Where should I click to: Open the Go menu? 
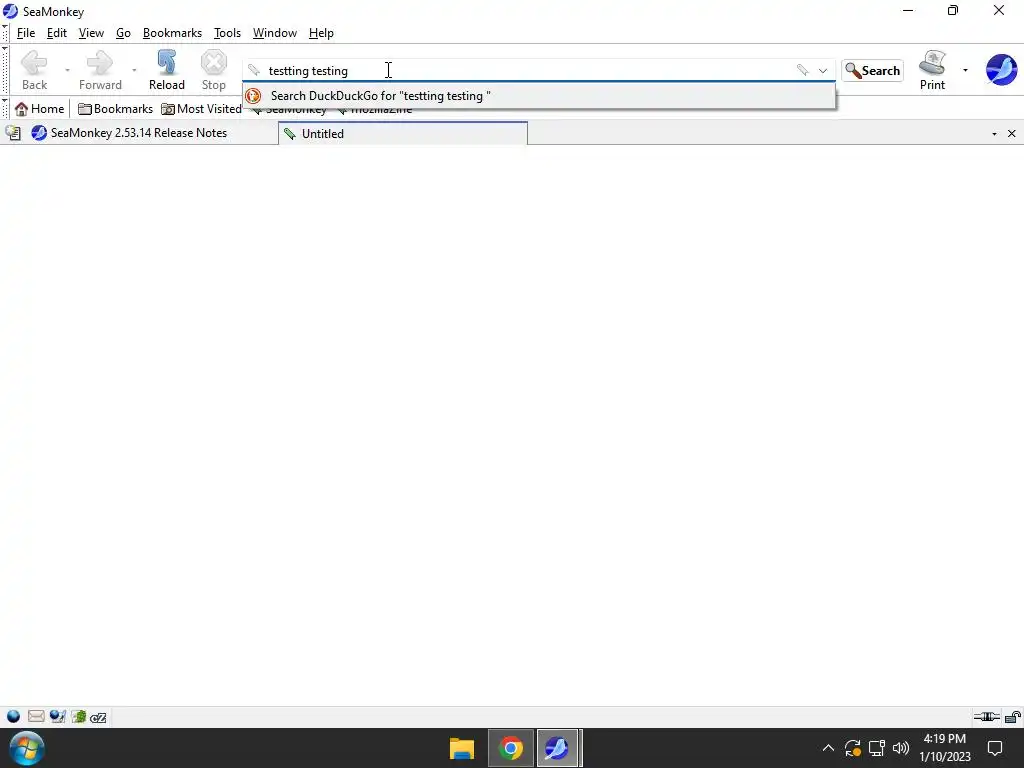point(123,33)
